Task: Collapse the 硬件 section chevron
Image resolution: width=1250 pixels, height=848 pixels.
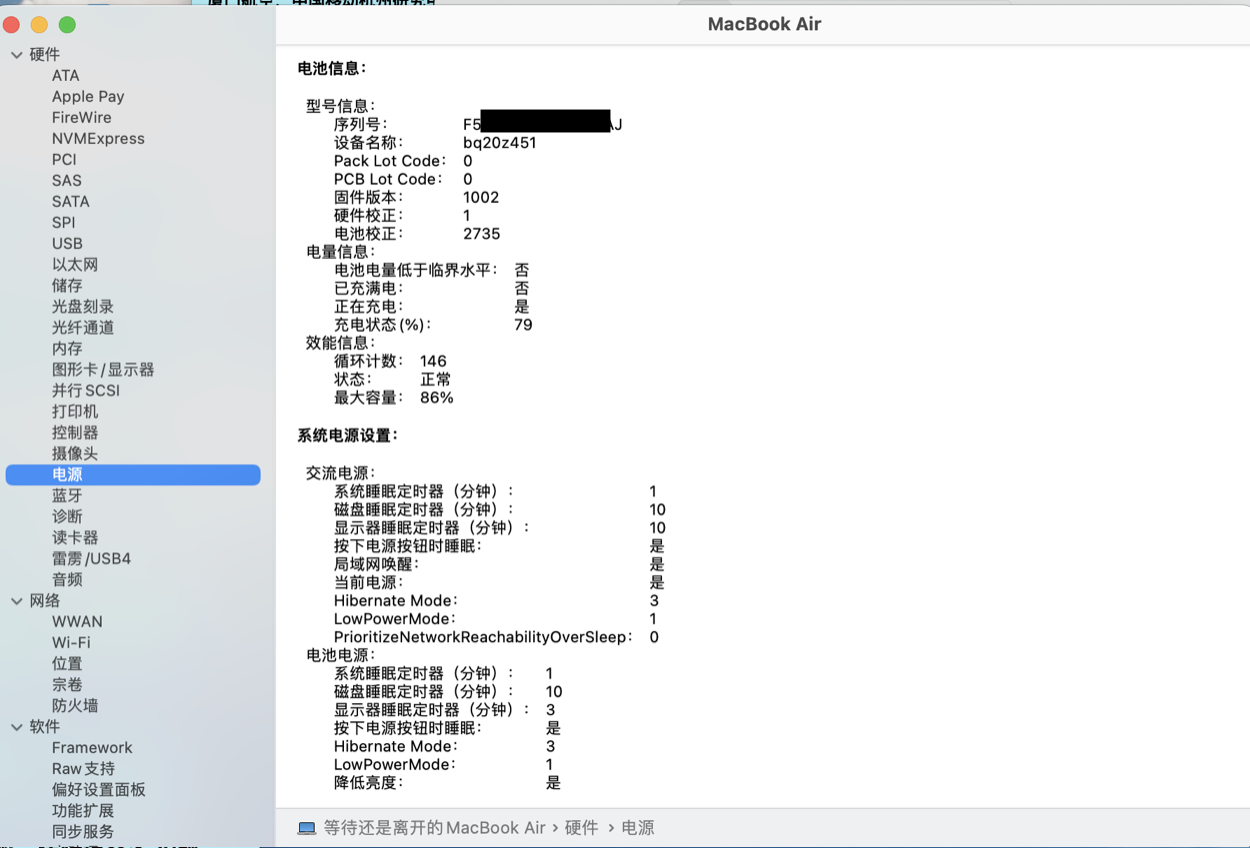Action: pyautogui.click(x=17, y=55)
